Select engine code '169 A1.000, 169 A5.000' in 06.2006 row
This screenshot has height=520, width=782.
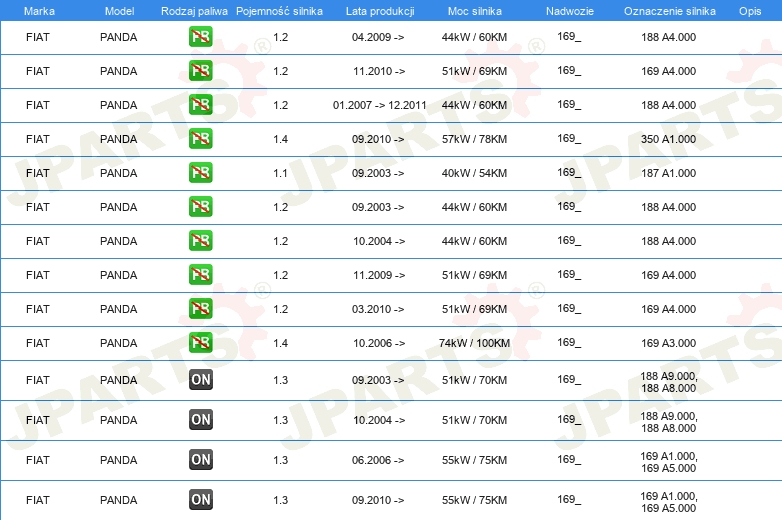pos(669,462)
